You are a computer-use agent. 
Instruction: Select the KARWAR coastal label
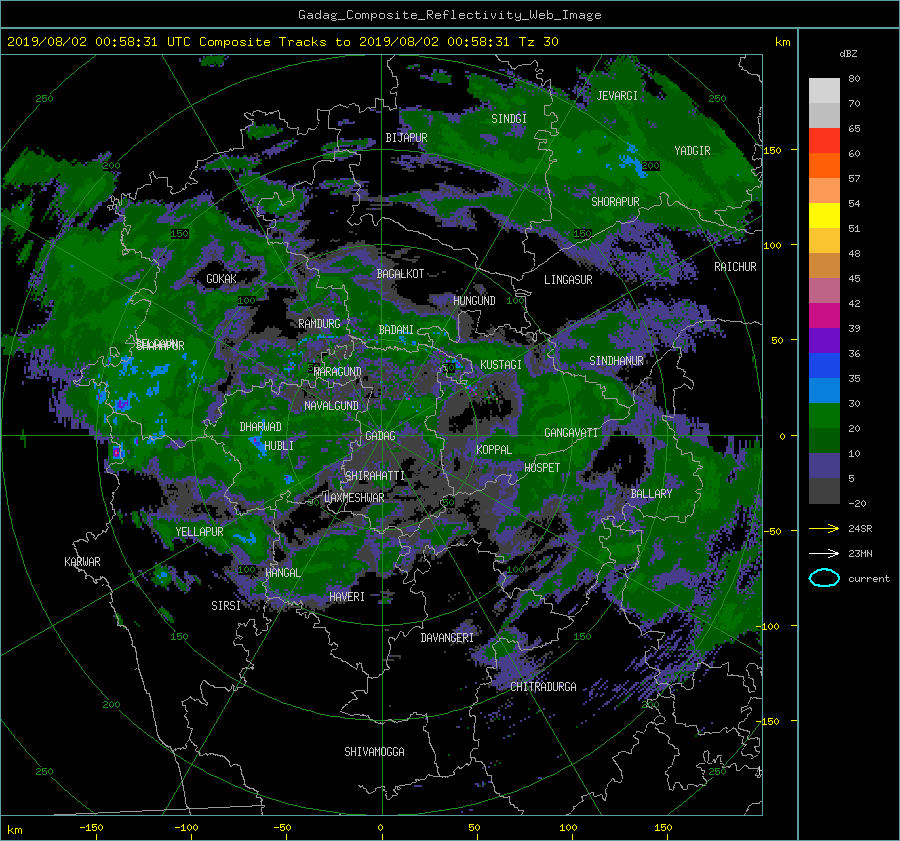point(82,562)
